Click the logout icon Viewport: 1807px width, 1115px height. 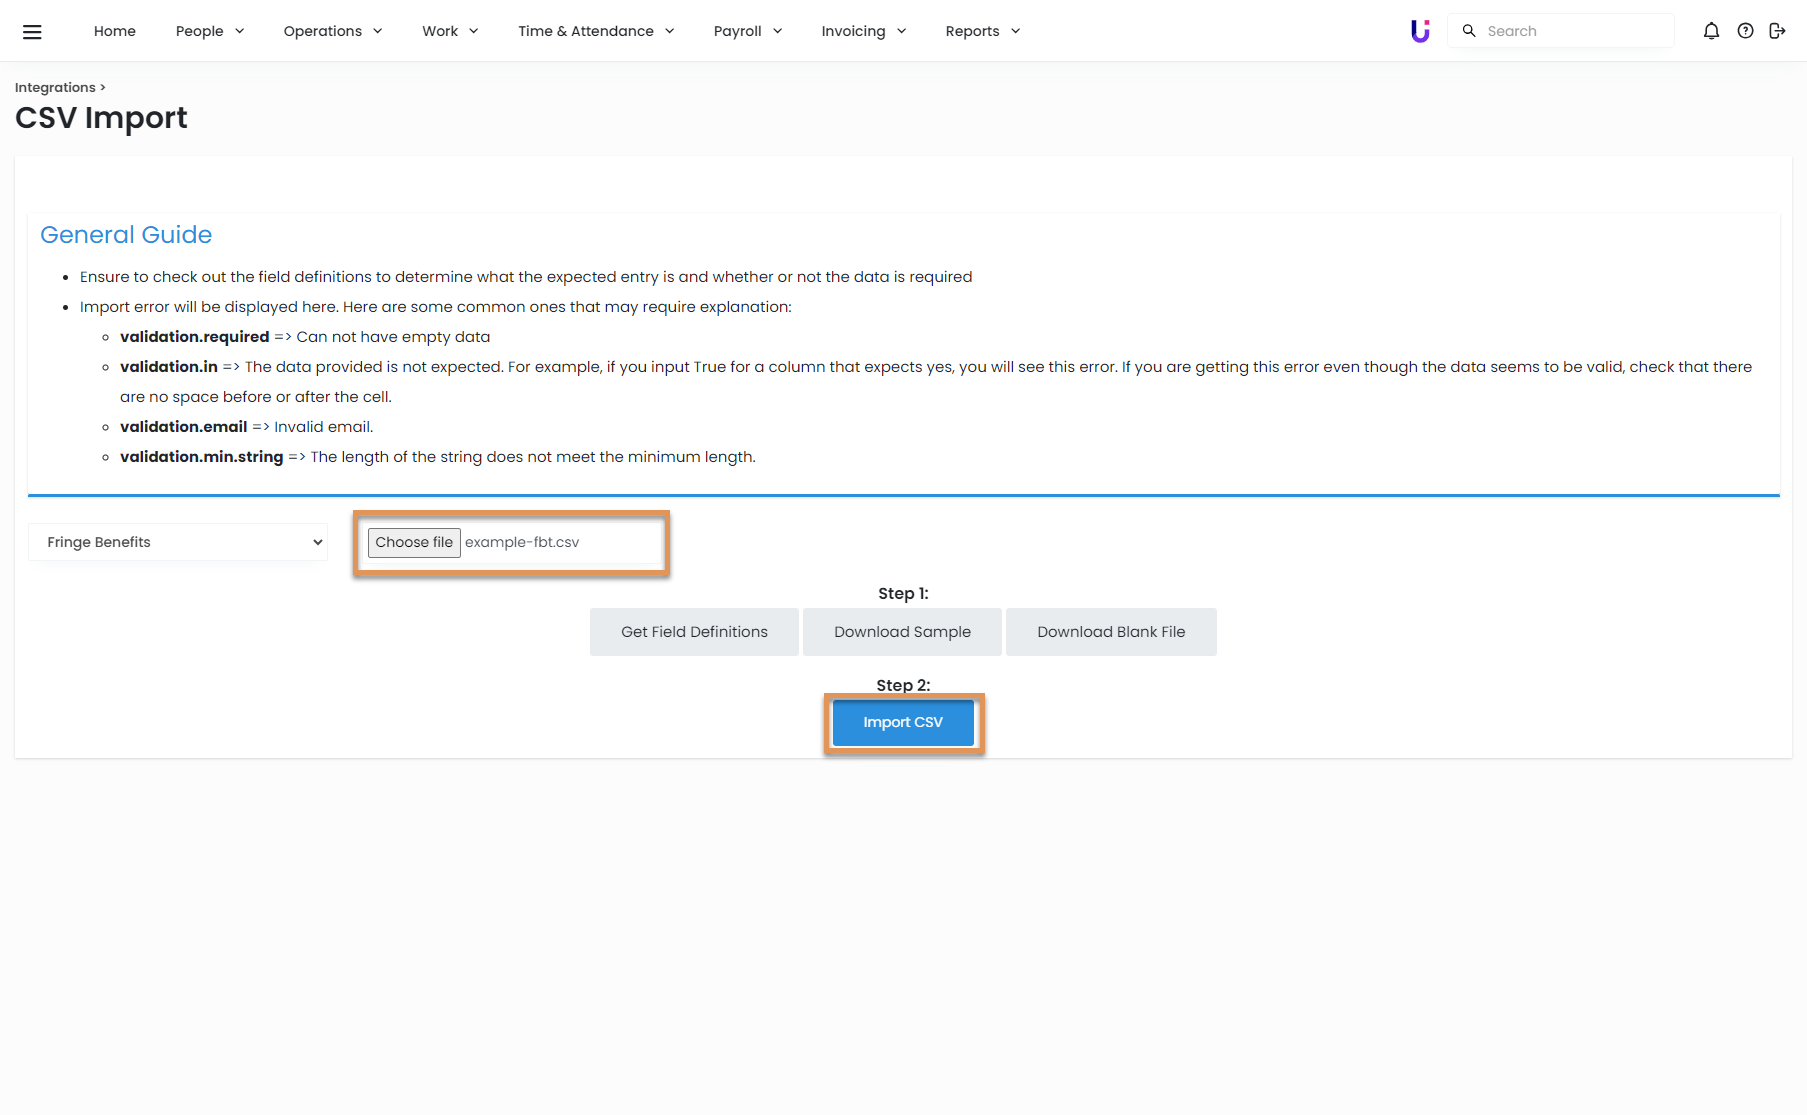pos(1777,31)
